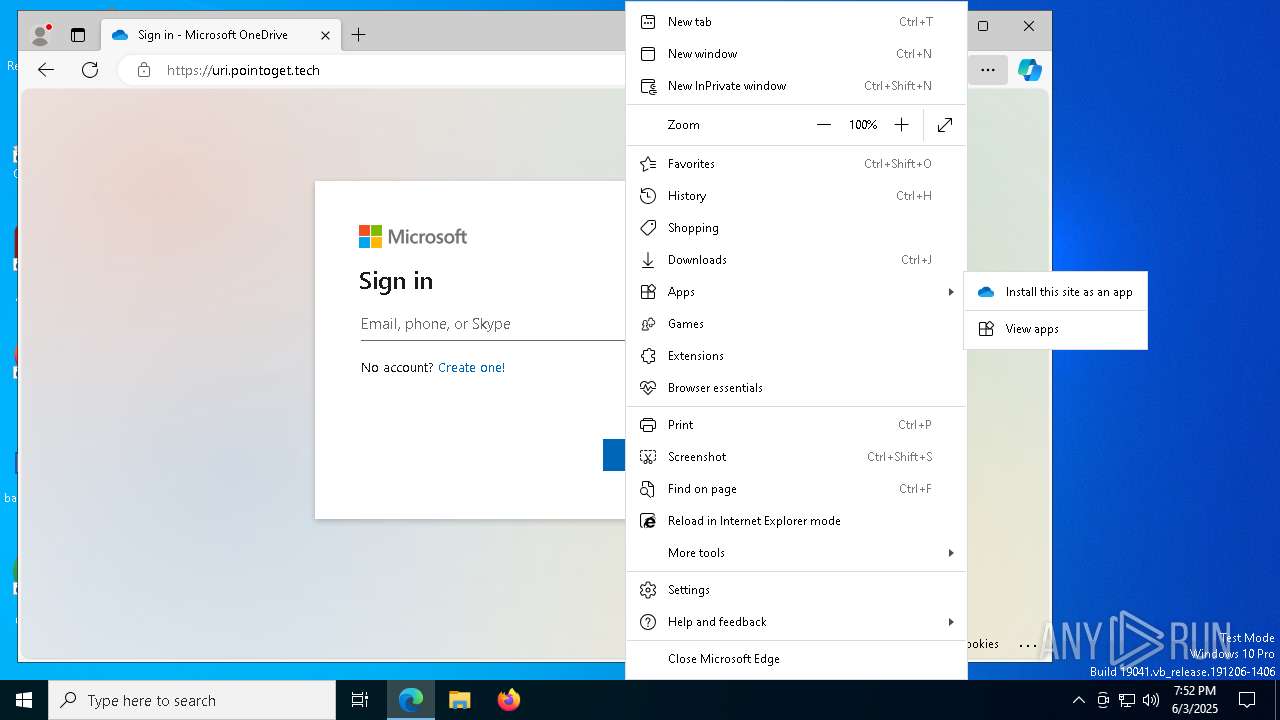Viewport: 1280px width, 720px height.
Task: Select New InPrivate window entry
Action: [796, 86]
